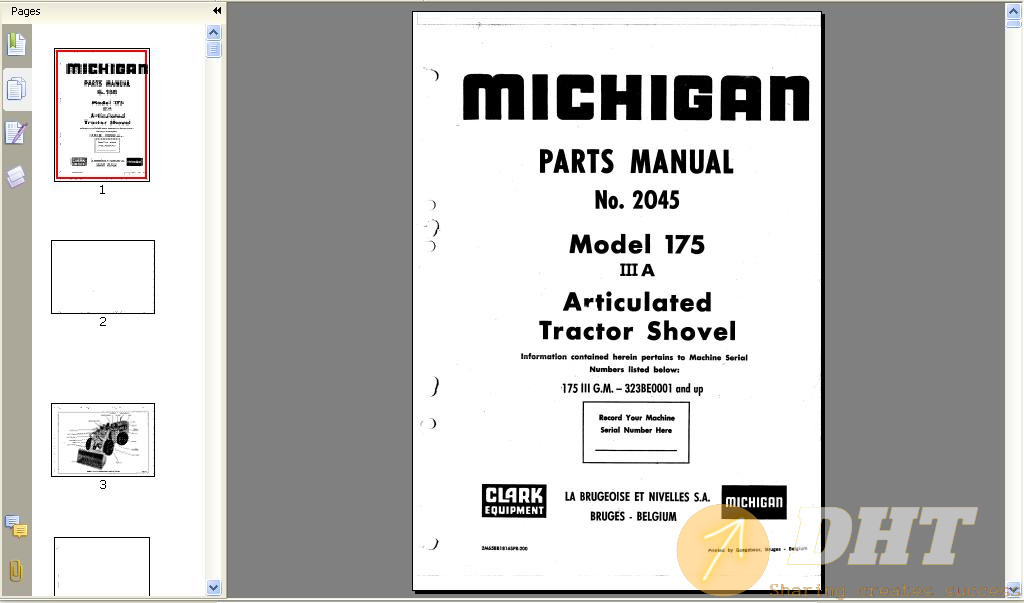Screen dimensions: 1024x603
Task: Click the 'BRUGES - BELGIUM' text
Action: (x=633, y=516)
